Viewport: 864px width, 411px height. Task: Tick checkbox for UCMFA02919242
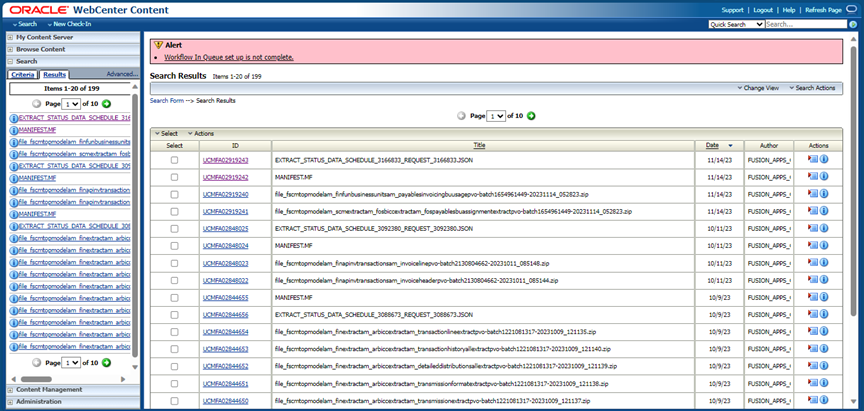coord(174,177)
